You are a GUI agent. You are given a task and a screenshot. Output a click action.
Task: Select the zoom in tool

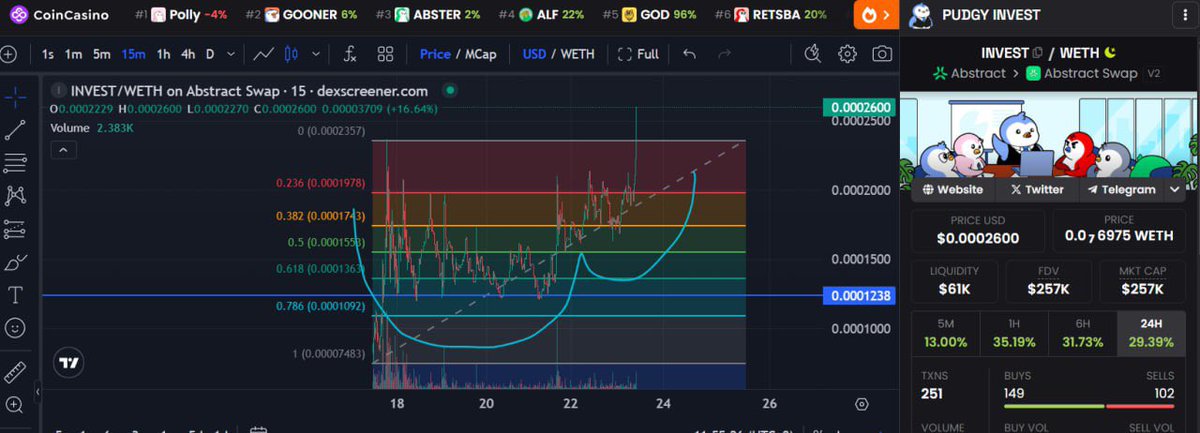(15, 405)
